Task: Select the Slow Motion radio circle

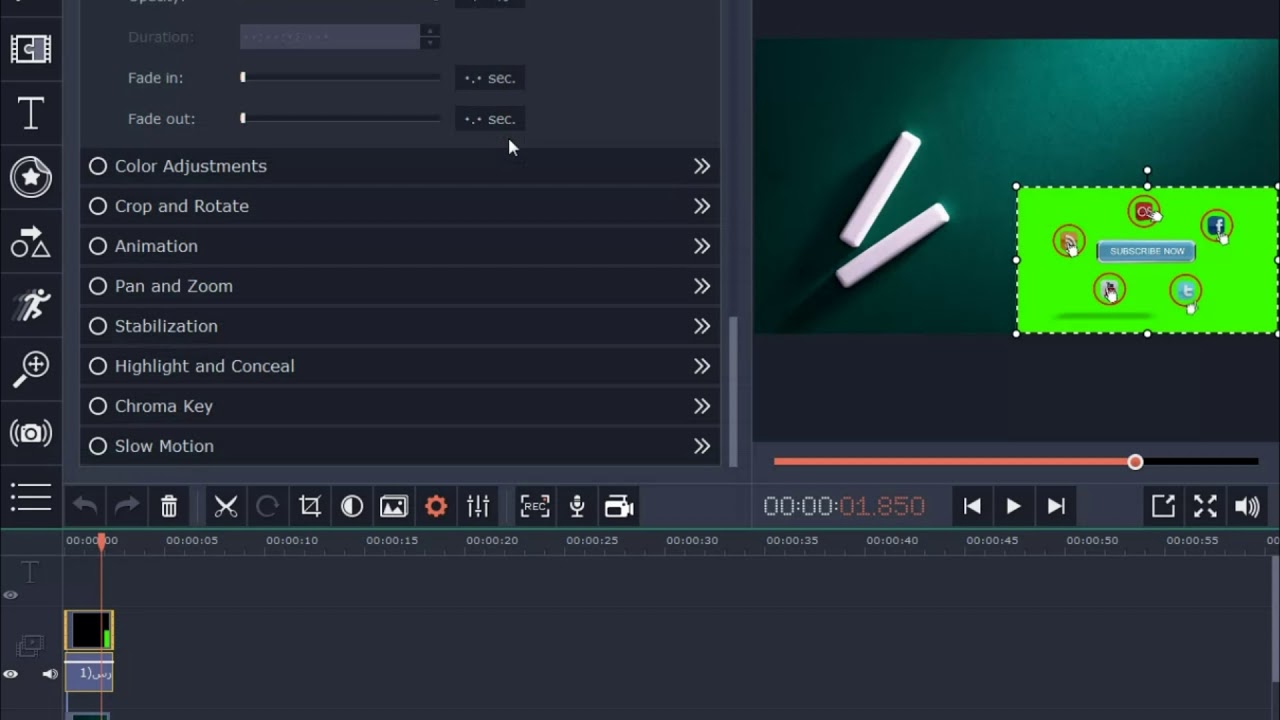Action: pyautogui.click(x=98, y=446)
